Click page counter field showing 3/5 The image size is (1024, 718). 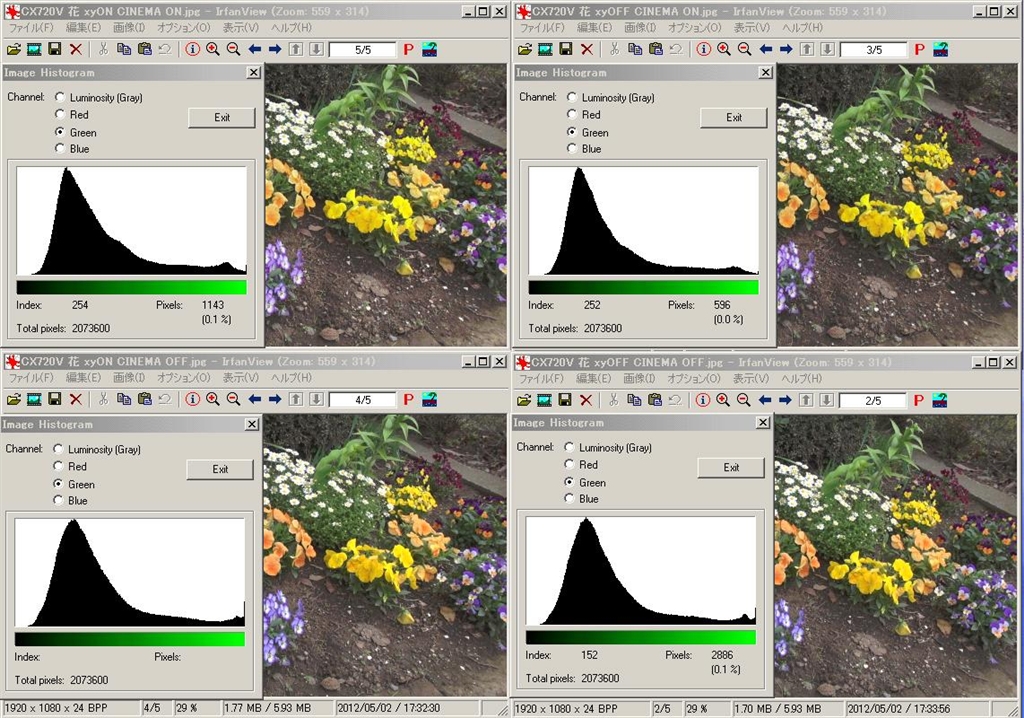tap(874, 50)
